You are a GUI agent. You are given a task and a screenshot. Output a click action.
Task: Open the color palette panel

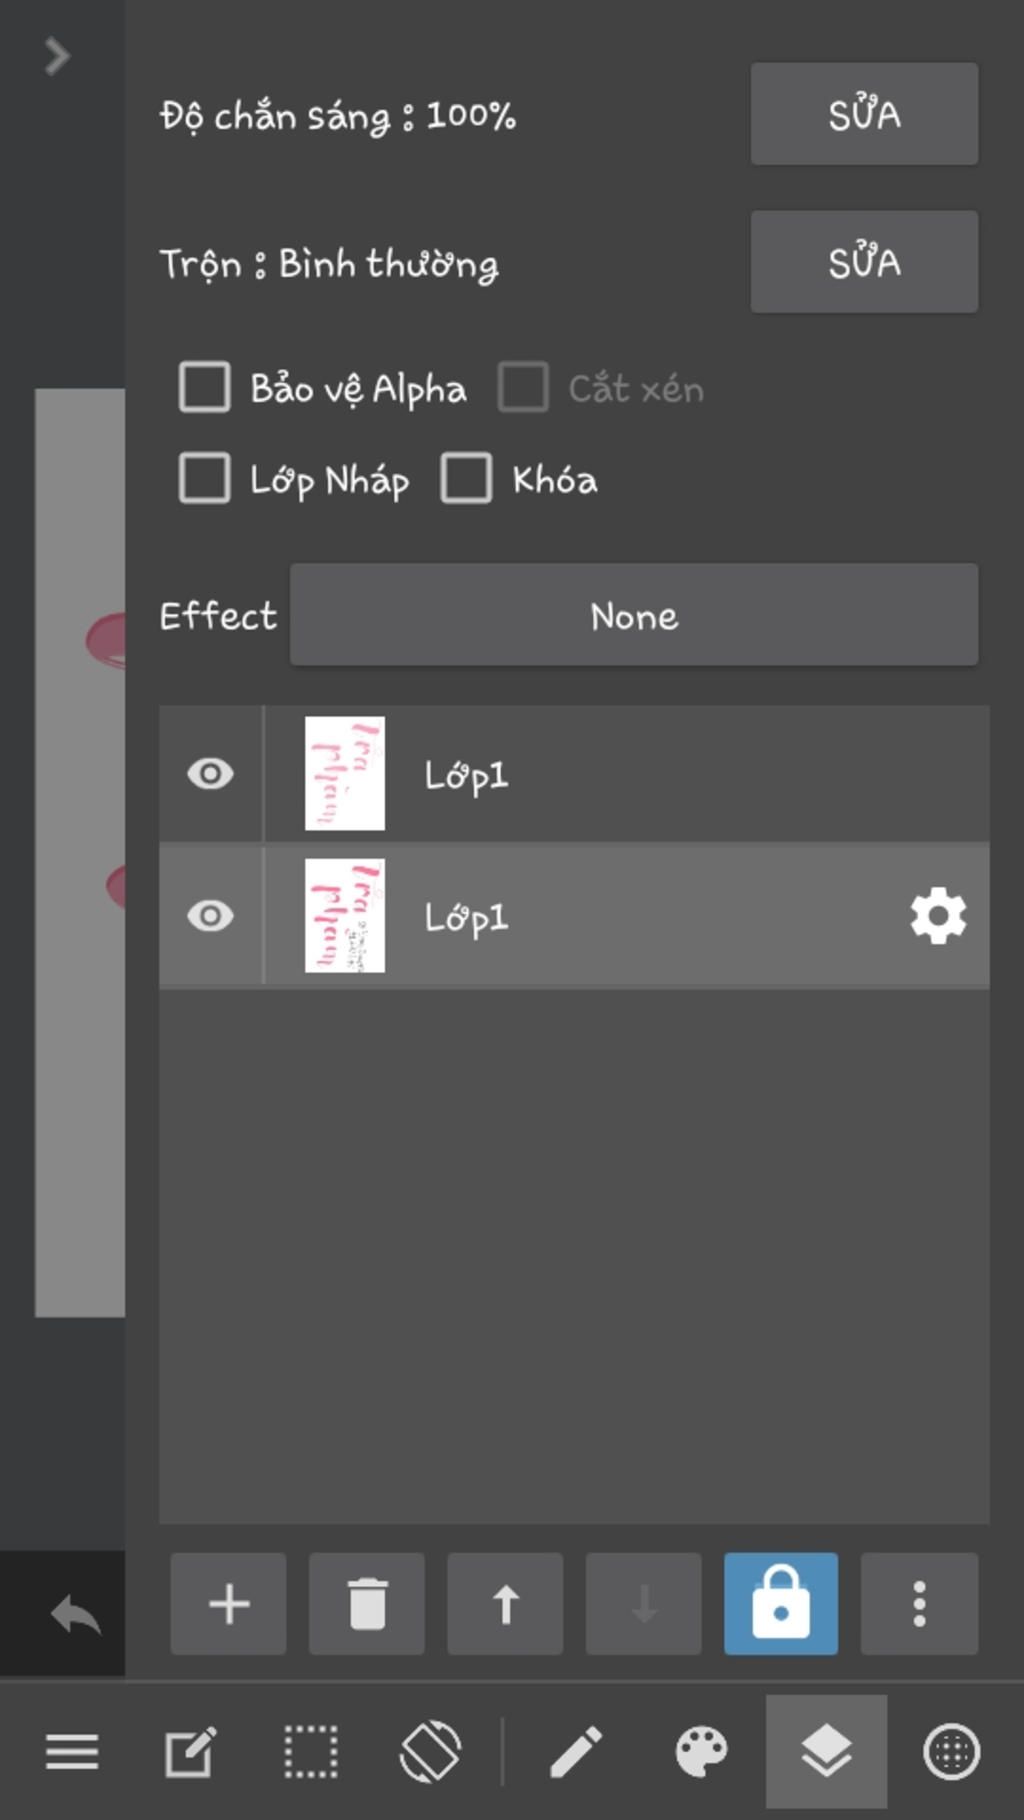click(x=701, y=1752)
